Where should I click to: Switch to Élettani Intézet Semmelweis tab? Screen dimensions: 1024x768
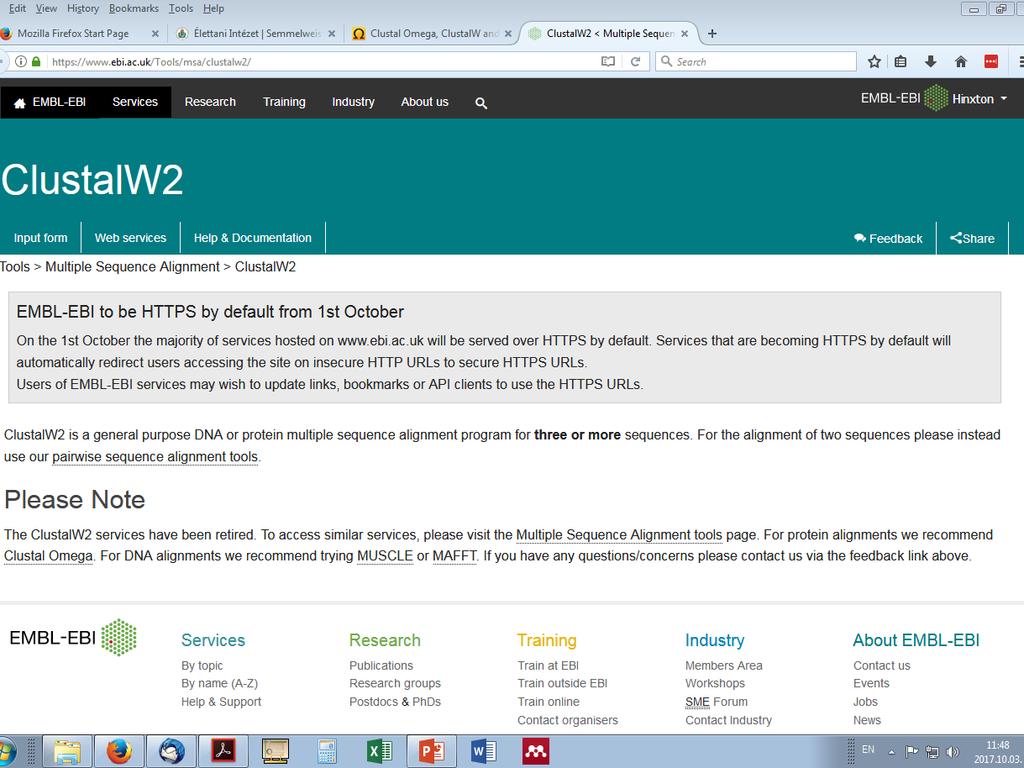tap(256, 33)
